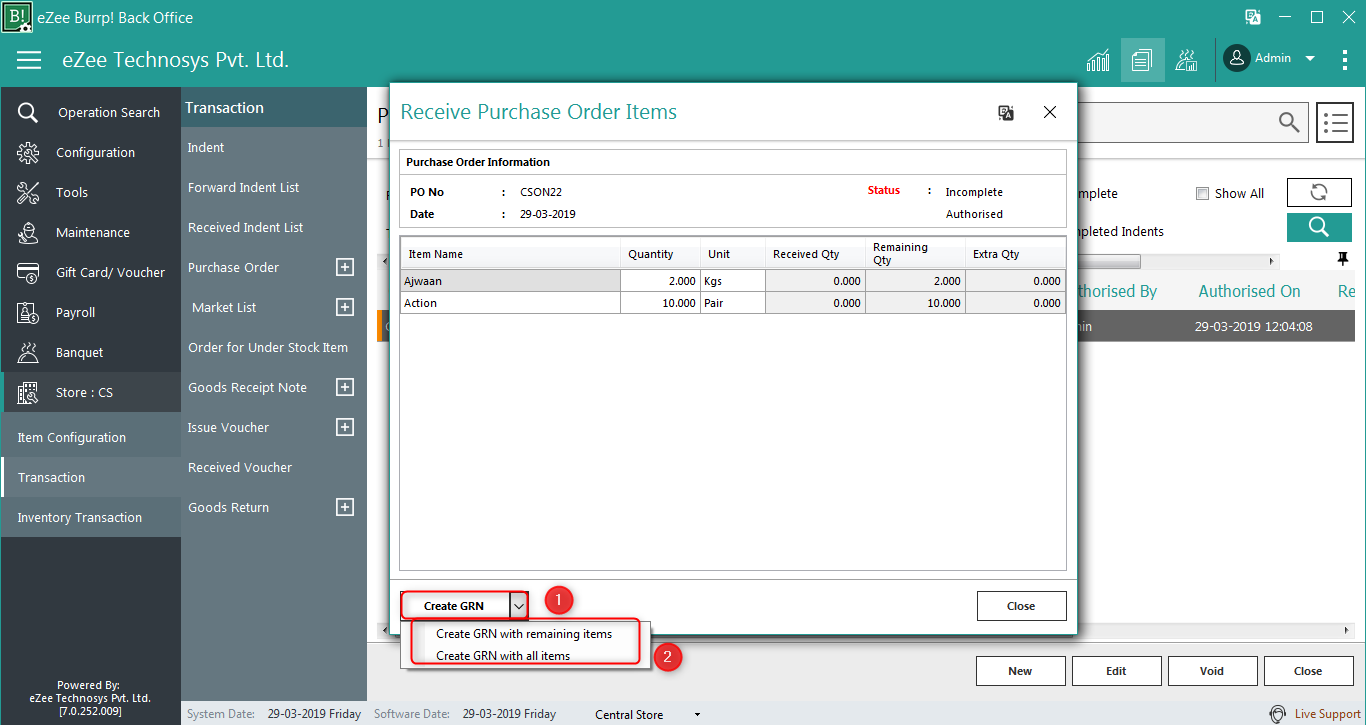1366x725 pixels.
Task: Click the Operation Search magnifier icon
Action: pyautogui.click(x=28, y=113)
